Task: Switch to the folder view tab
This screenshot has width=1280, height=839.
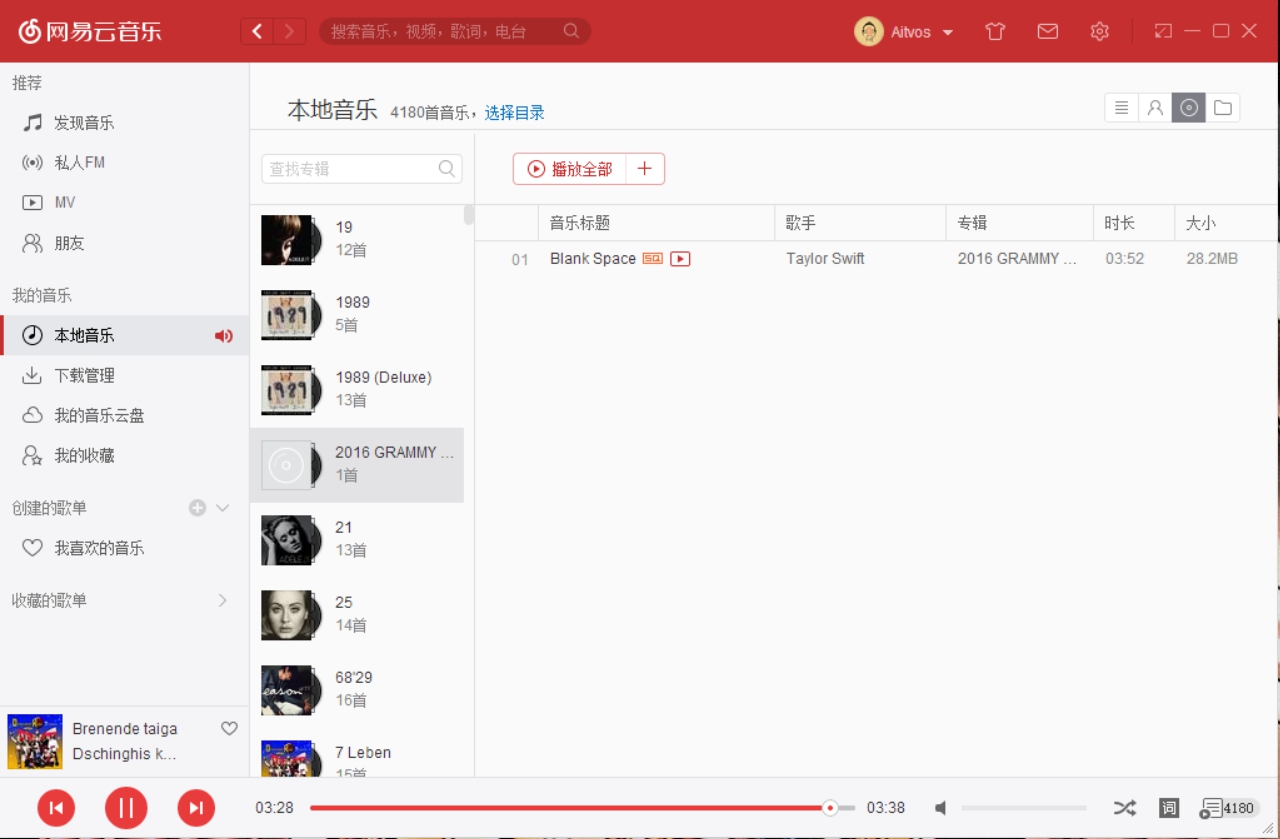Action: 1222,108
